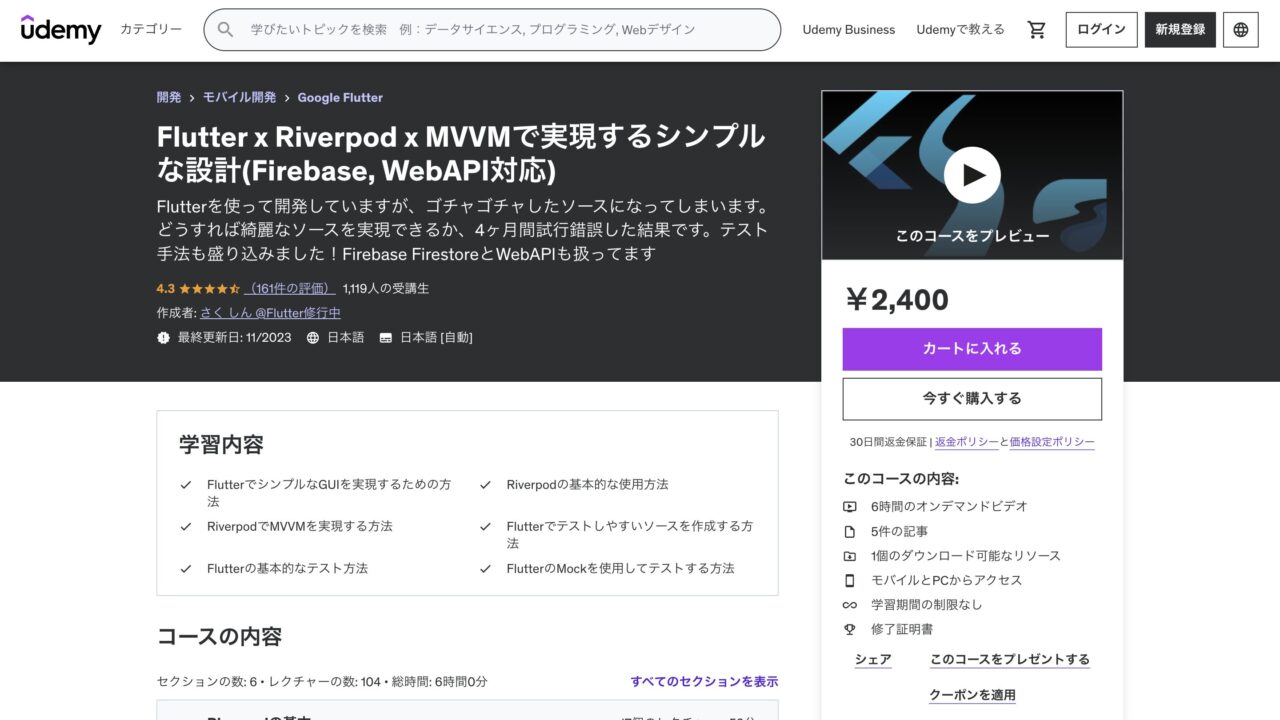Open the Udemy Business menu item
The image size is (1280, 720).
848,30
